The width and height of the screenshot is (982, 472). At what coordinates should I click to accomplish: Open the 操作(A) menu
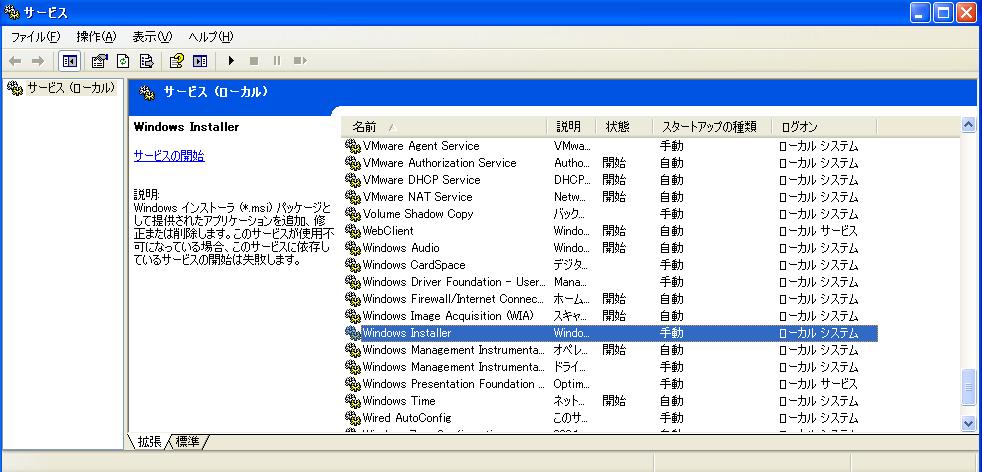96,37
